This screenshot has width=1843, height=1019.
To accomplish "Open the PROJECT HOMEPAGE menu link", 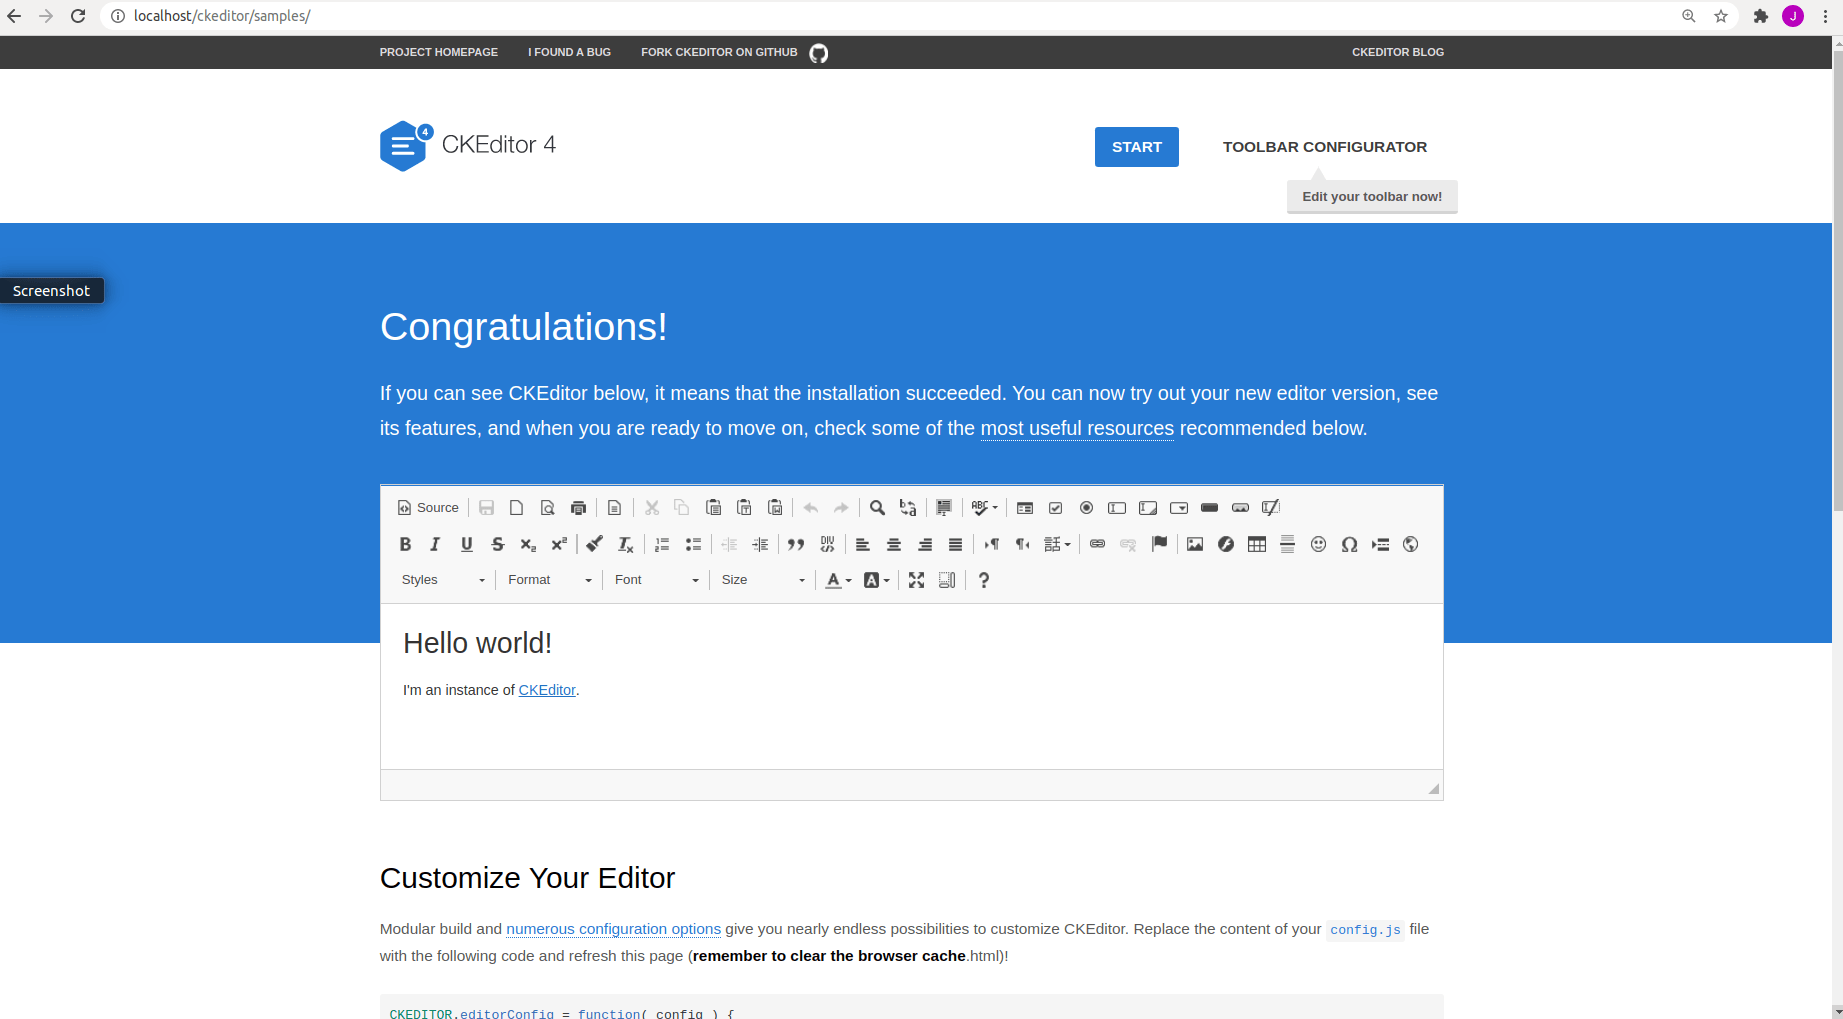I will [439, 52].
